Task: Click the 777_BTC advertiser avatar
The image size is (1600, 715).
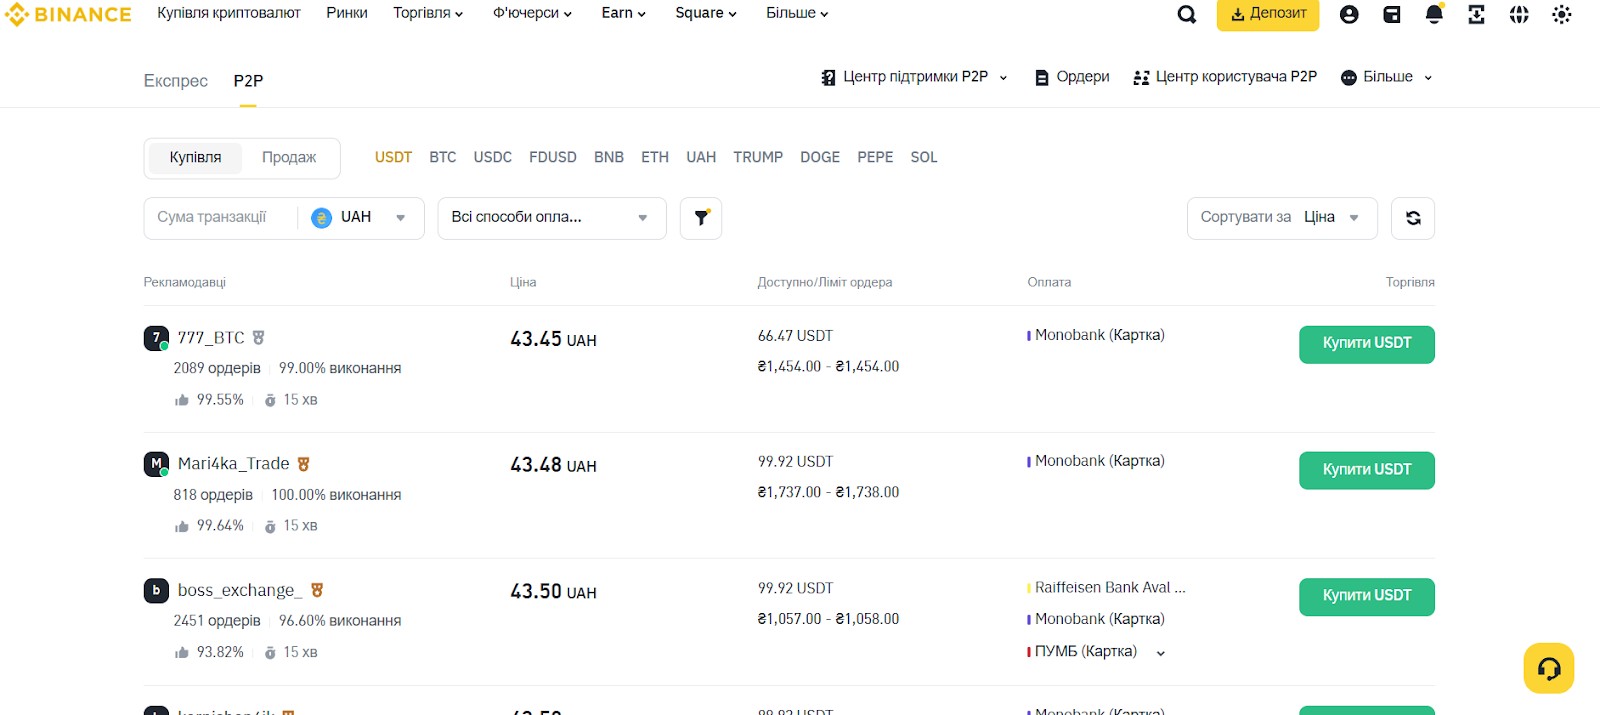Action: point(156,338)
